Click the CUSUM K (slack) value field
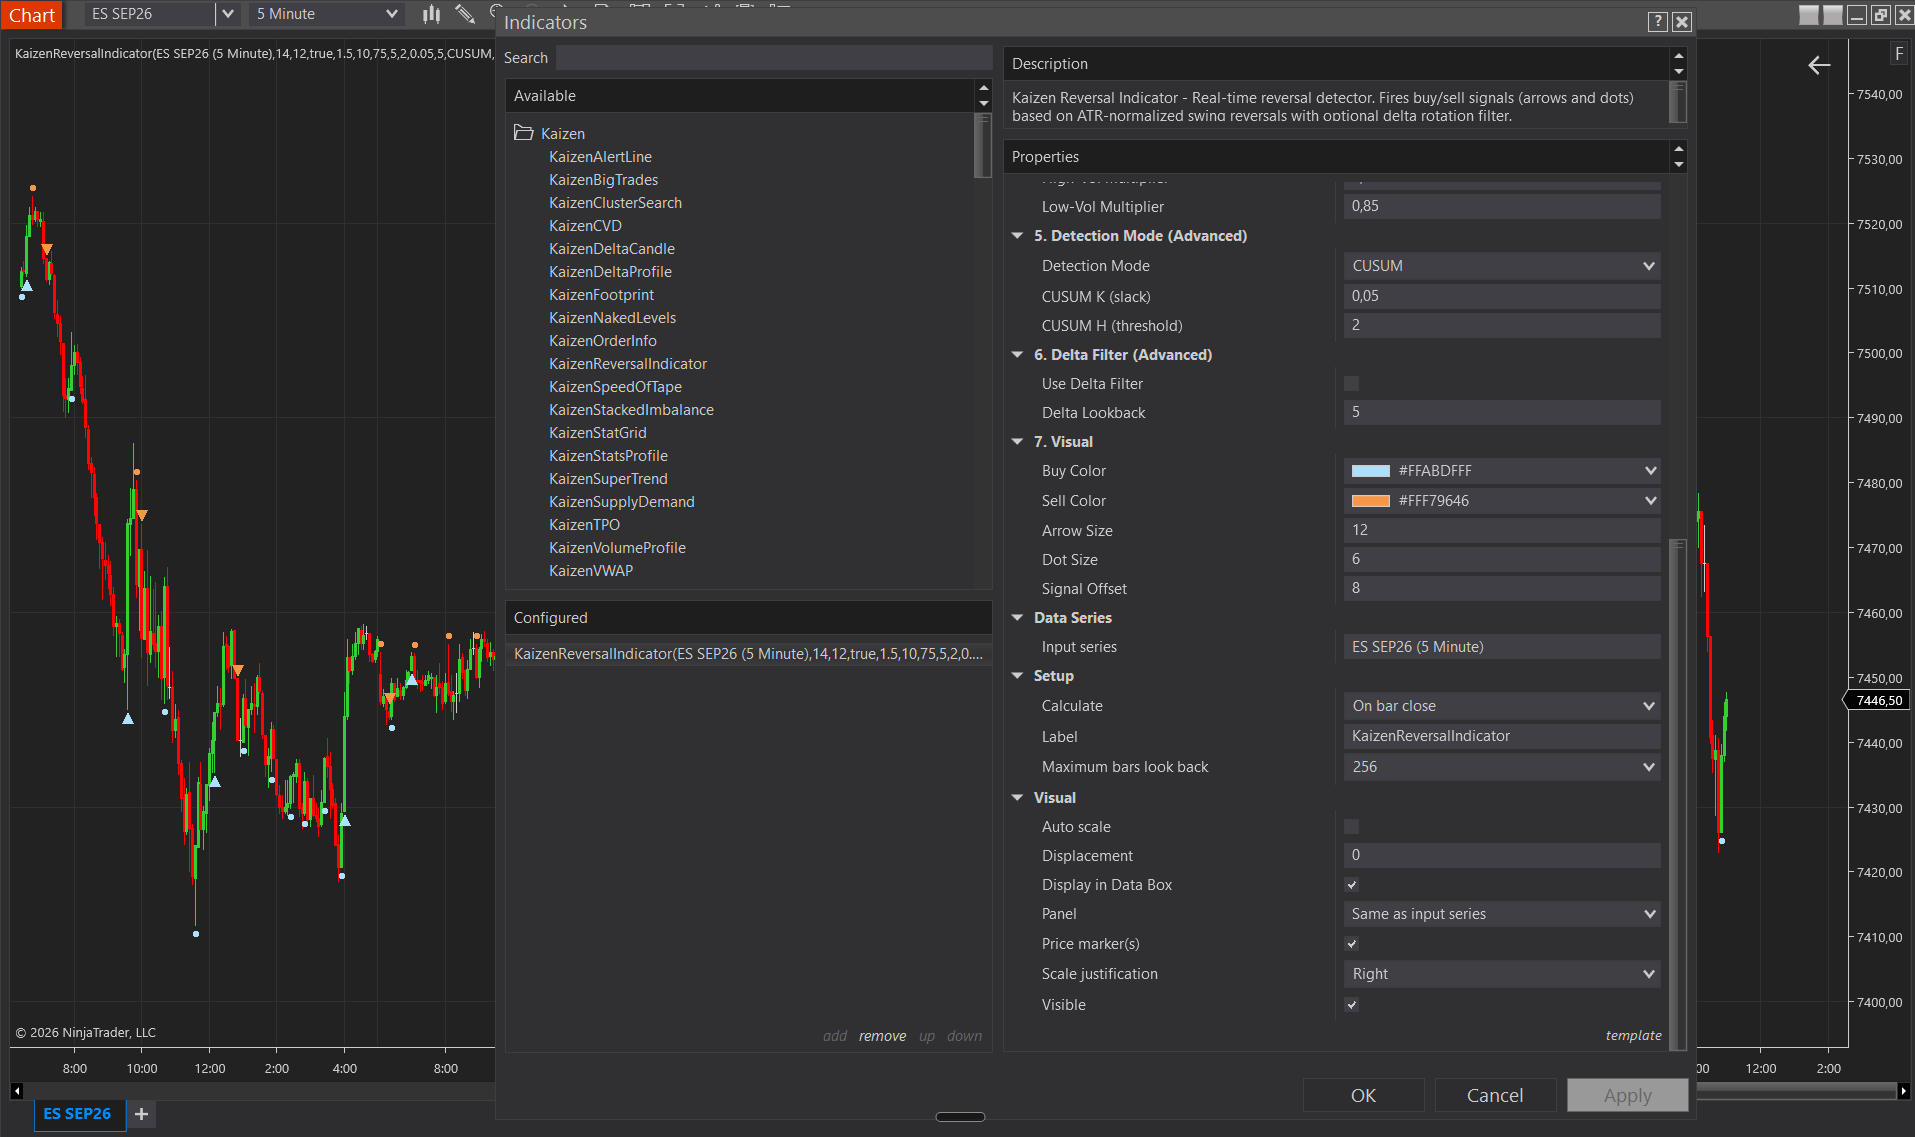Screen dimensions: 1915x1137 pos(1502,296)
